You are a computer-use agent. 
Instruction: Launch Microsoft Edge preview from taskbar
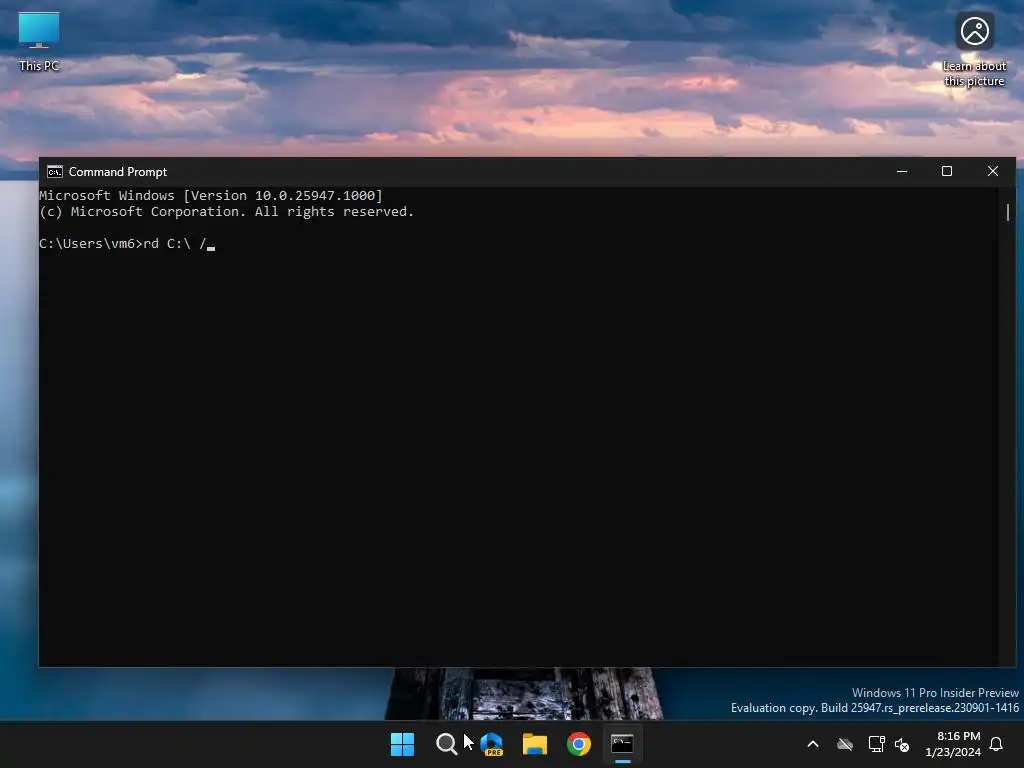(491, 744)
